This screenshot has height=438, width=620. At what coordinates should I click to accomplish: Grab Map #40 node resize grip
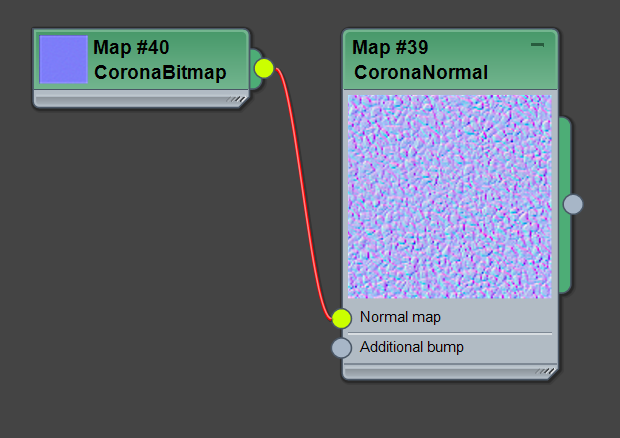coord(236,100)
